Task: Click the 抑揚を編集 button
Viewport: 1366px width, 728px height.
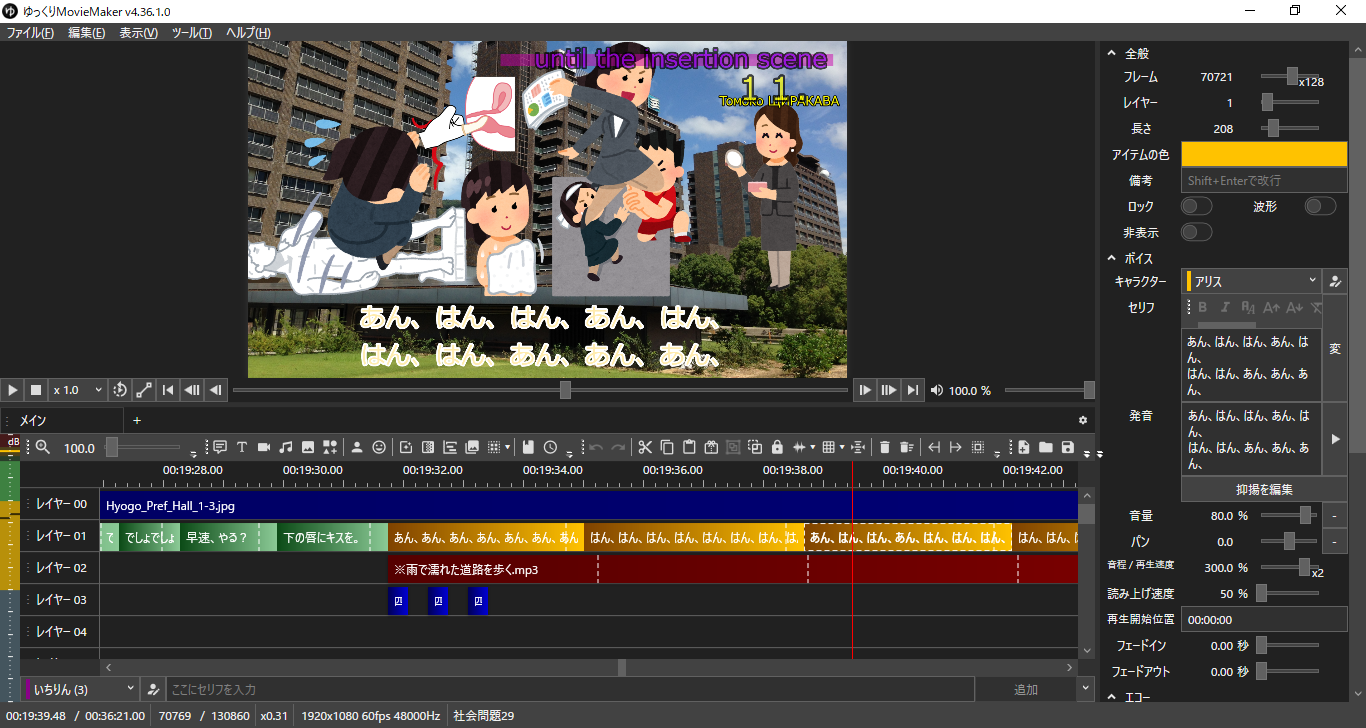Action: pos(1264,489)
